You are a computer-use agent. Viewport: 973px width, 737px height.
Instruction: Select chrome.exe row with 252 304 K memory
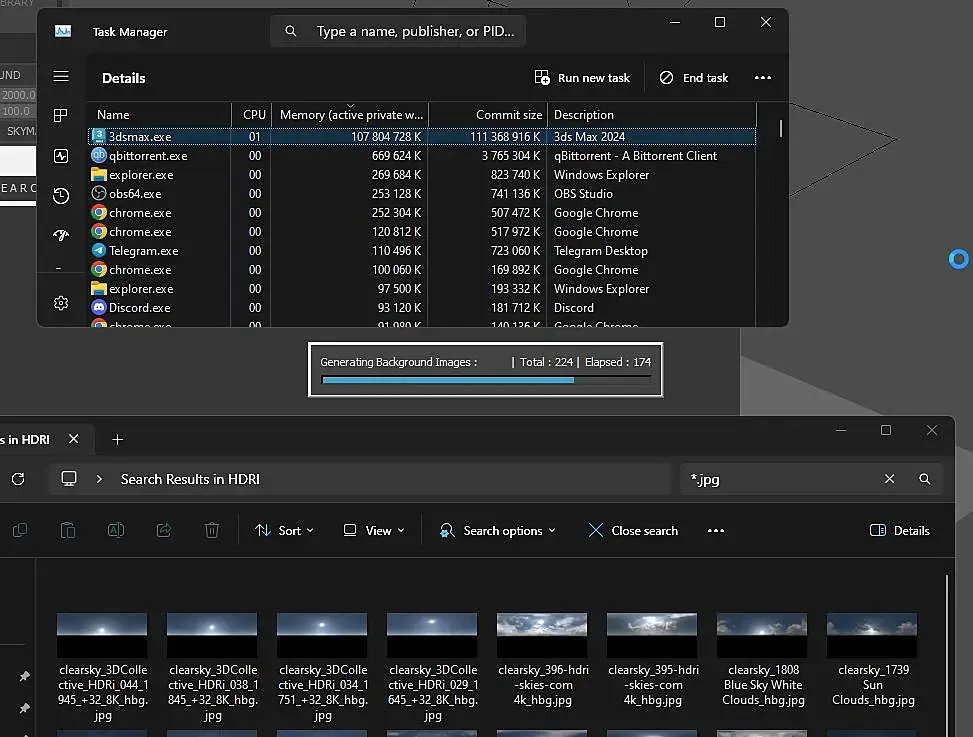pyautogui.click(x=422, y=213)
